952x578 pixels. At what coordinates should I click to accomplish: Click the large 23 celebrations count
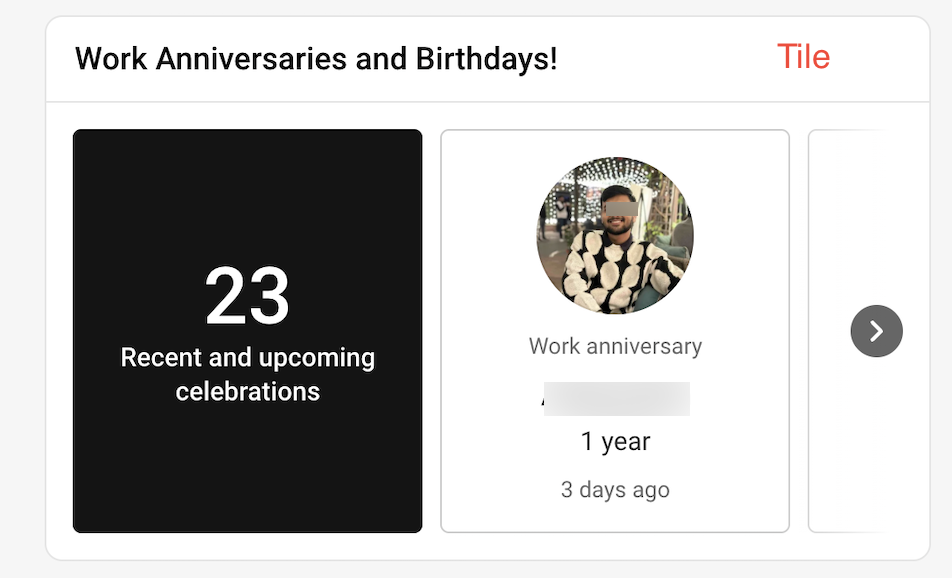[247, 297]
